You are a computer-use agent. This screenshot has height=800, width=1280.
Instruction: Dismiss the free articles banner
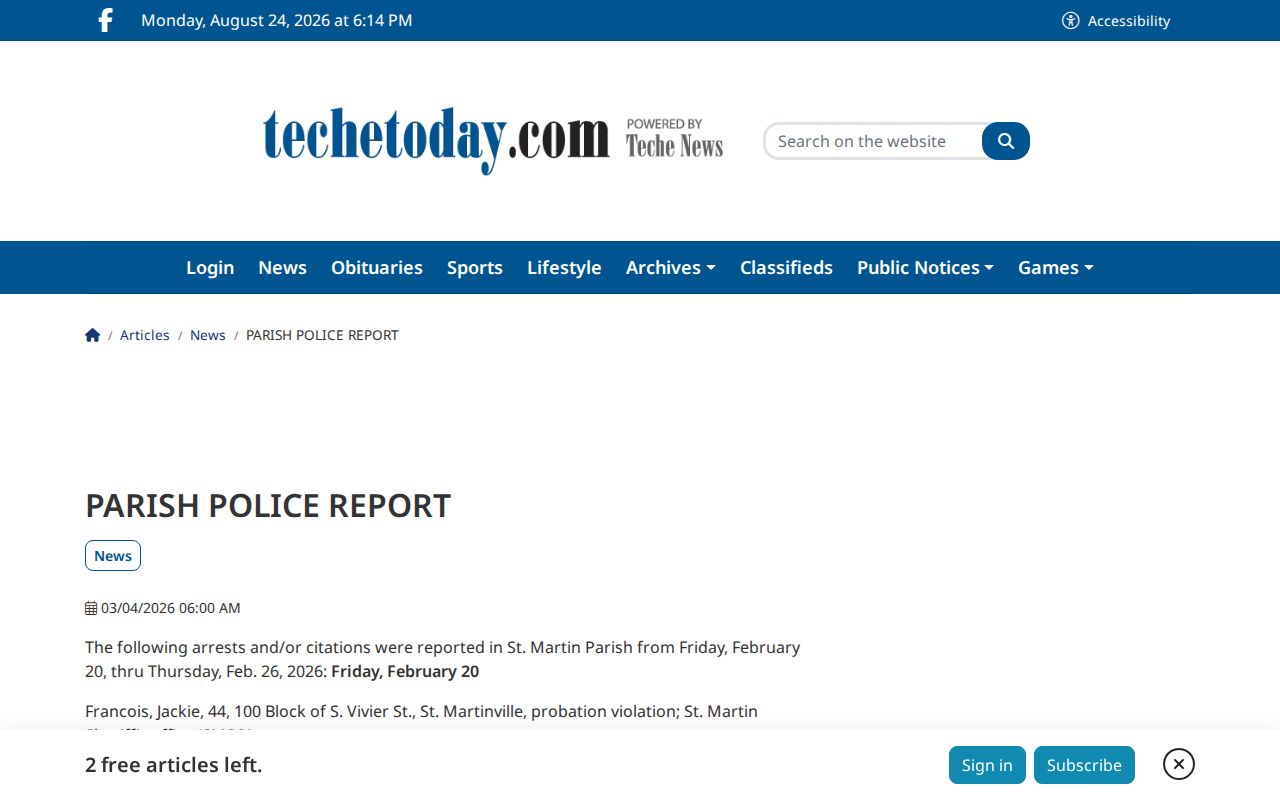tap(1179, 764)
